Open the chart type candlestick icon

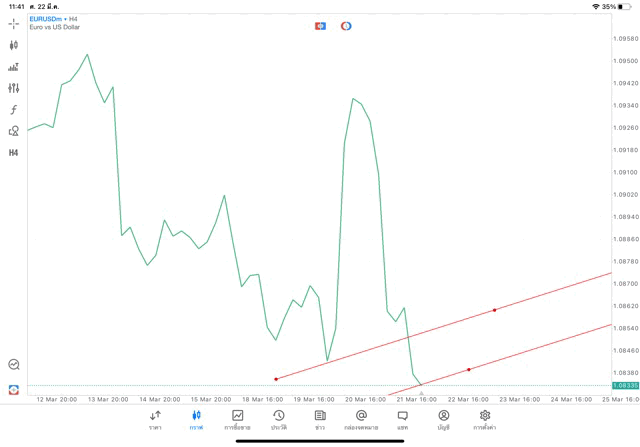coord(14,45)
